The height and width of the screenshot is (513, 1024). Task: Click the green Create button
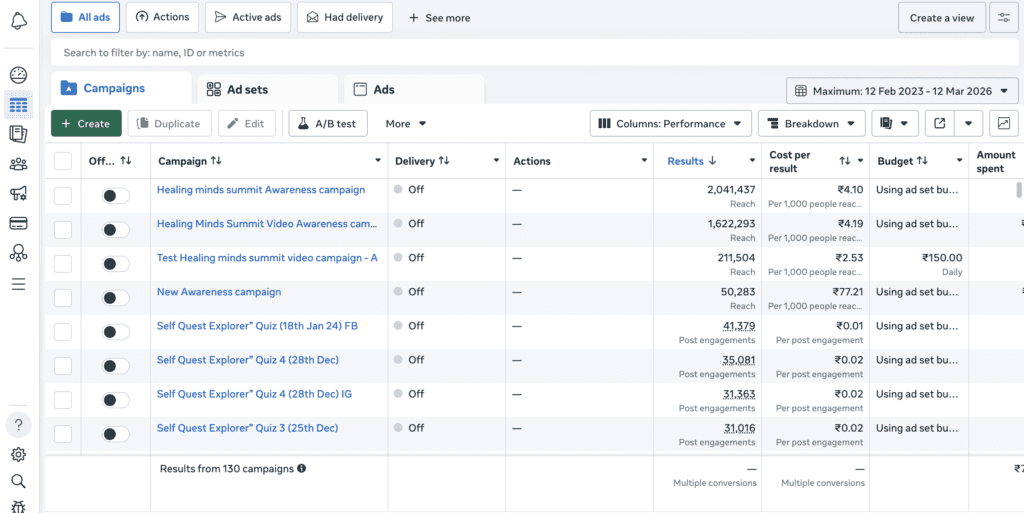click(86, 124)
